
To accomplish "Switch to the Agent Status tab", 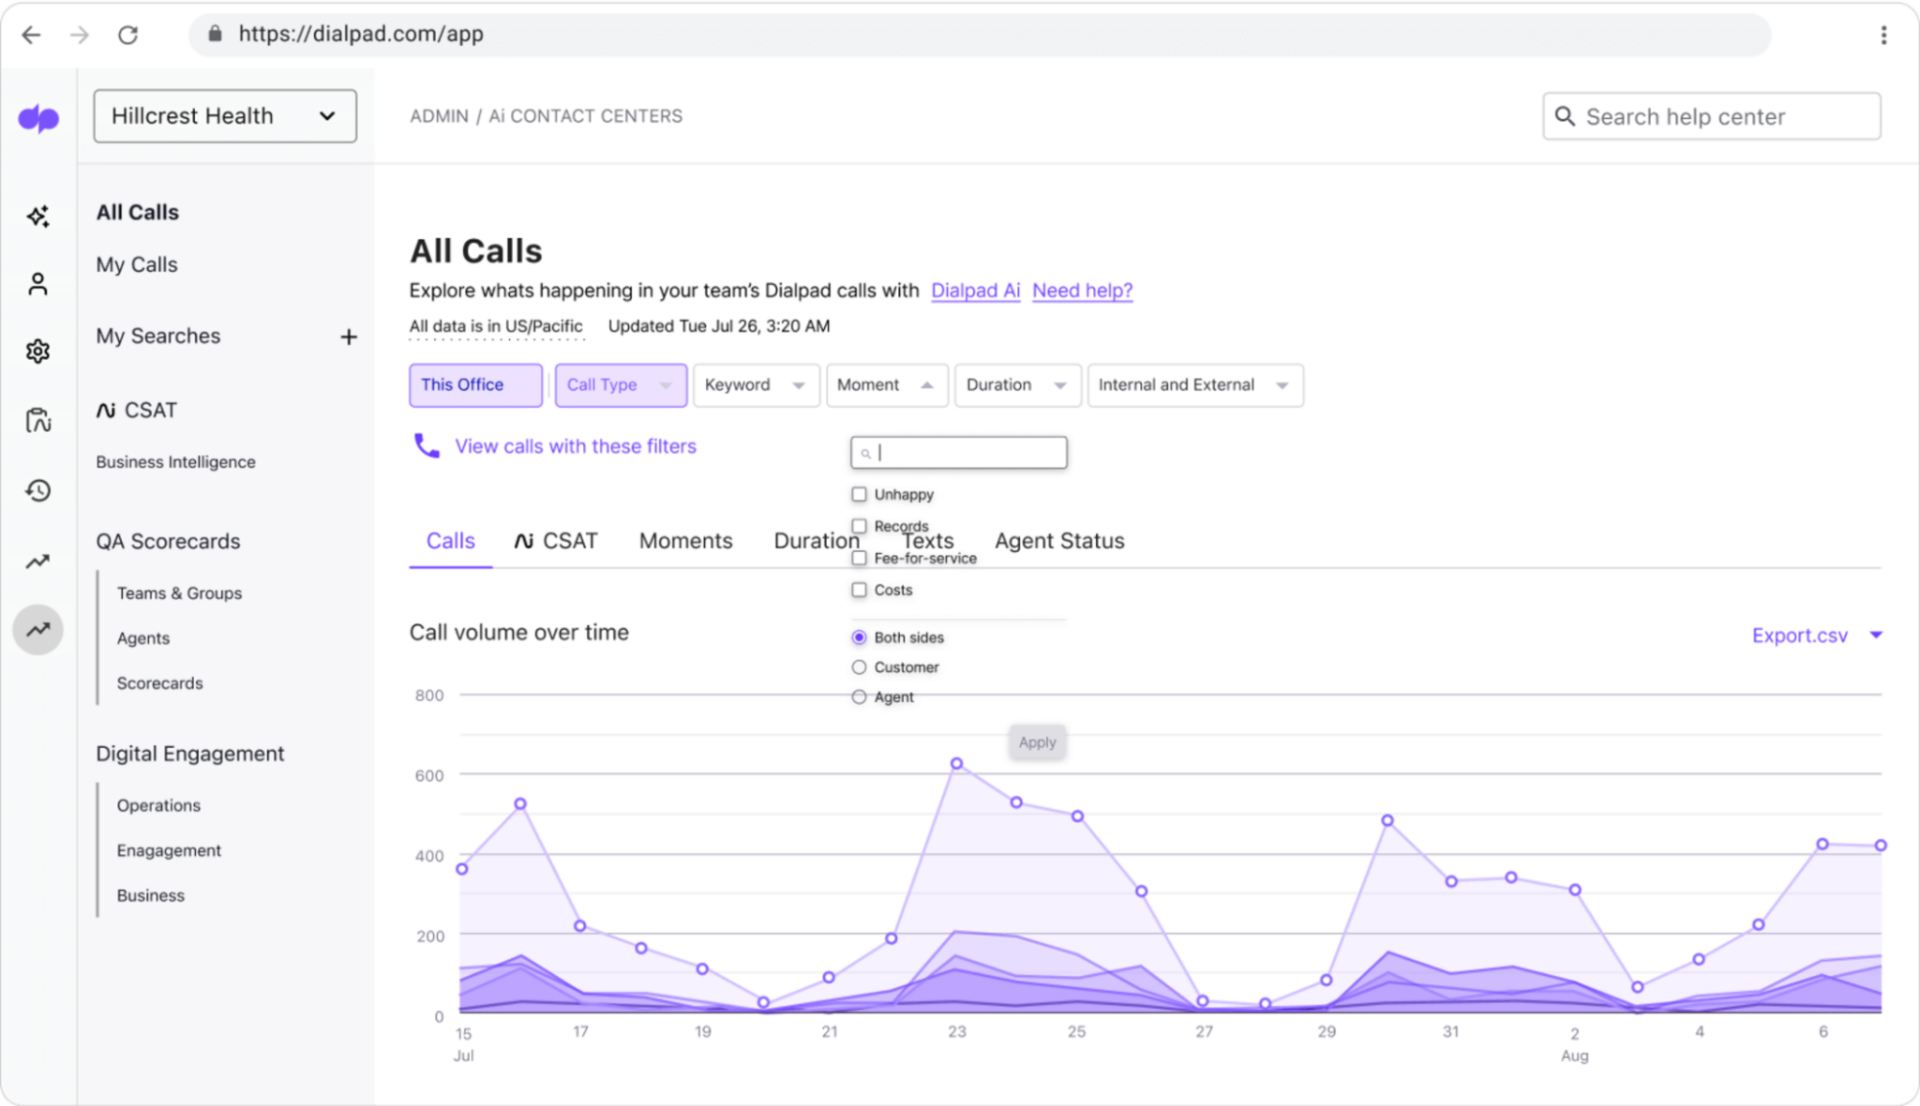I will pos(1059,540).
